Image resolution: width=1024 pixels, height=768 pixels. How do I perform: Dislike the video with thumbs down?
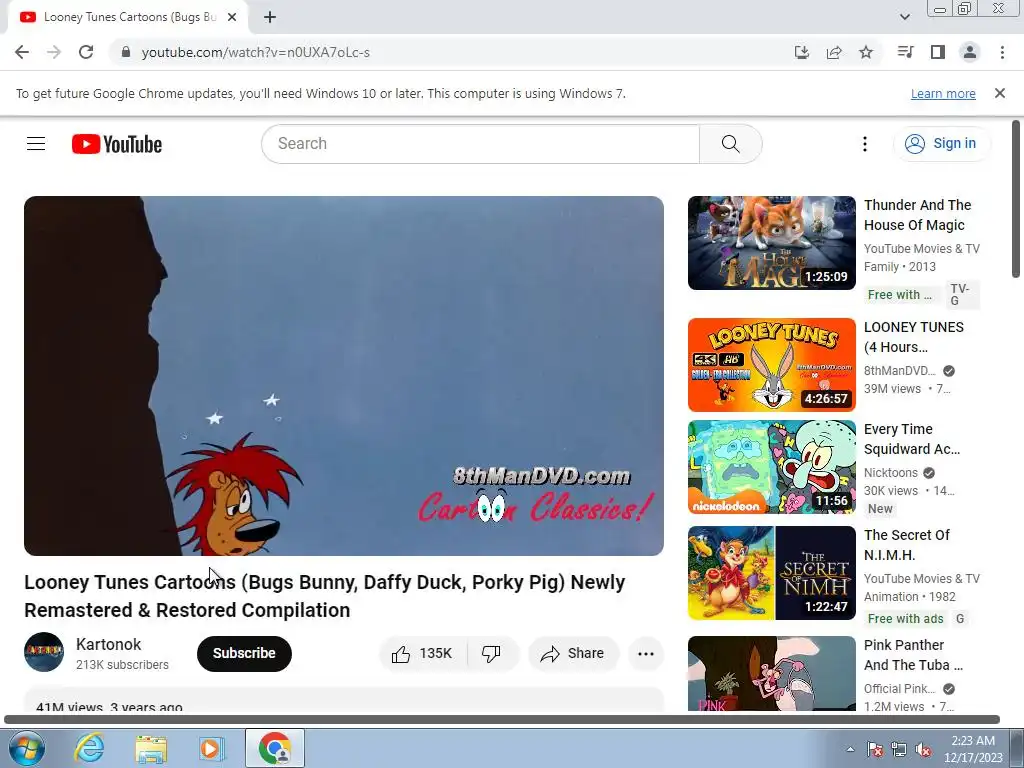(x=491, y=654)
